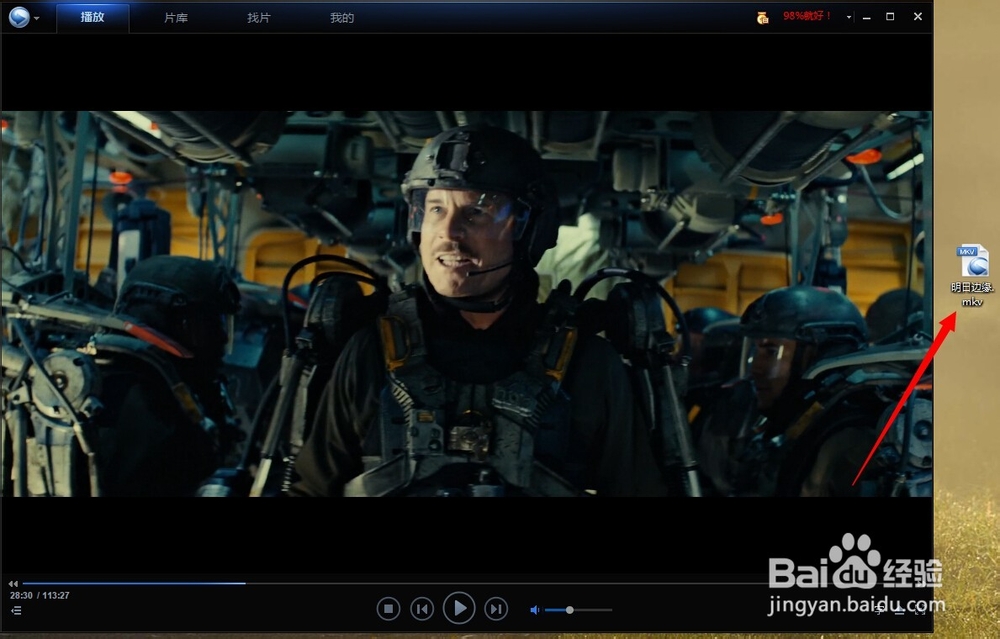The width and height of the screenshot is (1000, 639).
Task: Go to the 找片 tab
Action: (259, 18)
